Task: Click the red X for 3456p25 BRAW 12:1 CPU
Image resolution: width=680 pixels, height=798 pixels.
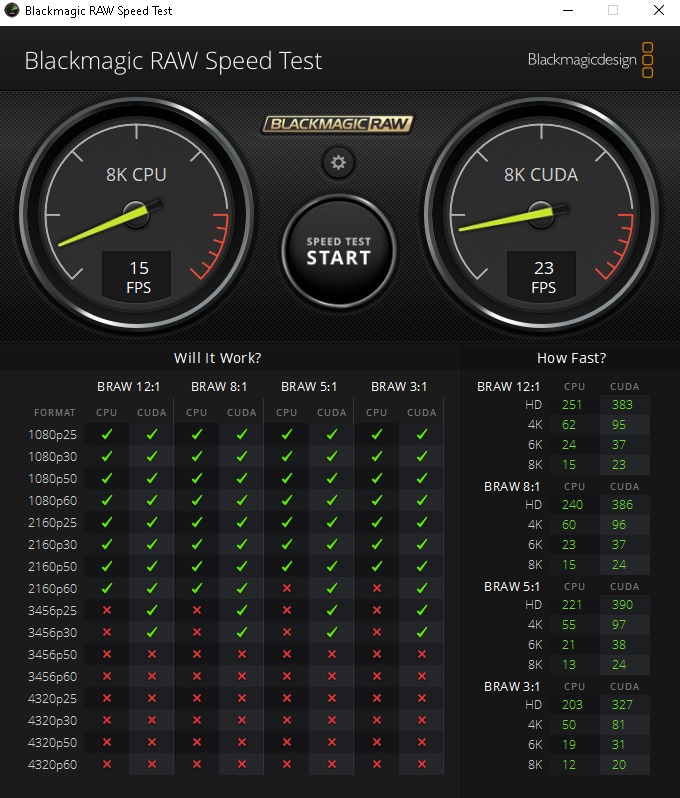Action: tap(107, 610)
